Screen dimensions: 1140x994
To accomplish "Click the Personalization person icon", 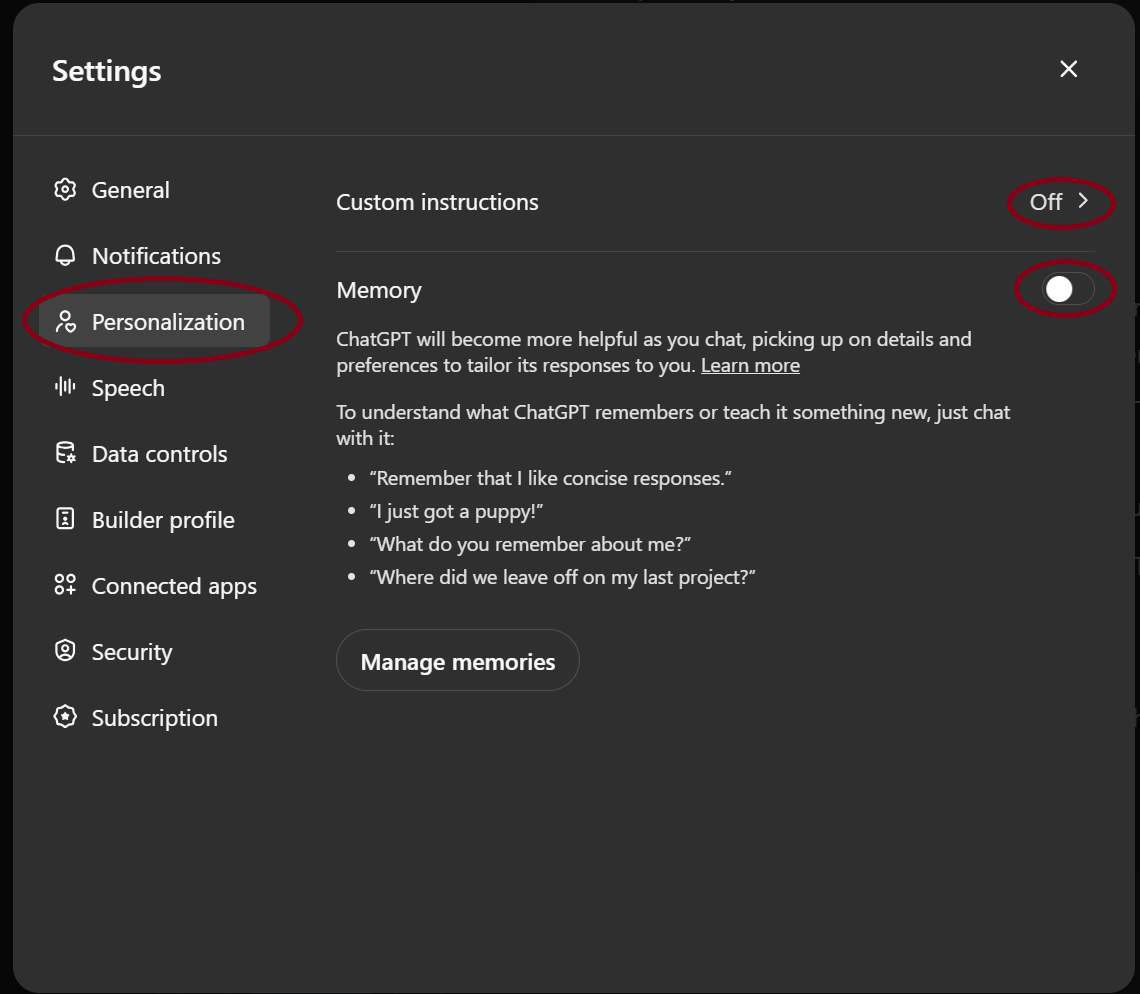I will [65, 321].
